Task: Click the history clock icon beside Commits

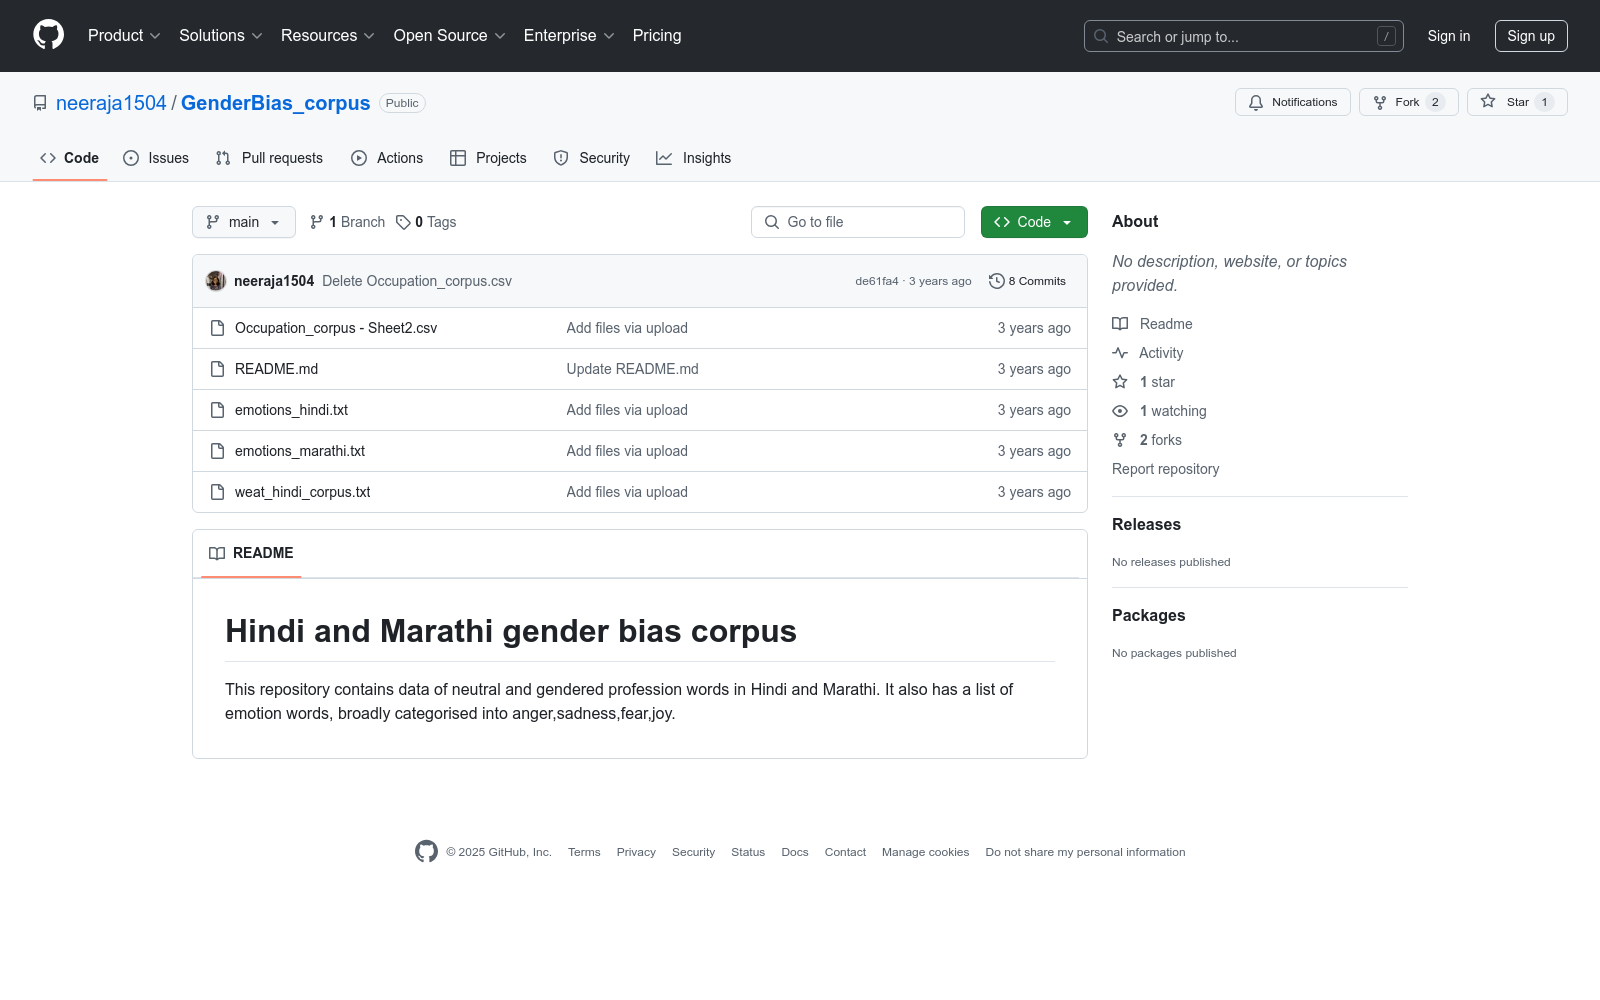Action: click(x=996, y=281)
